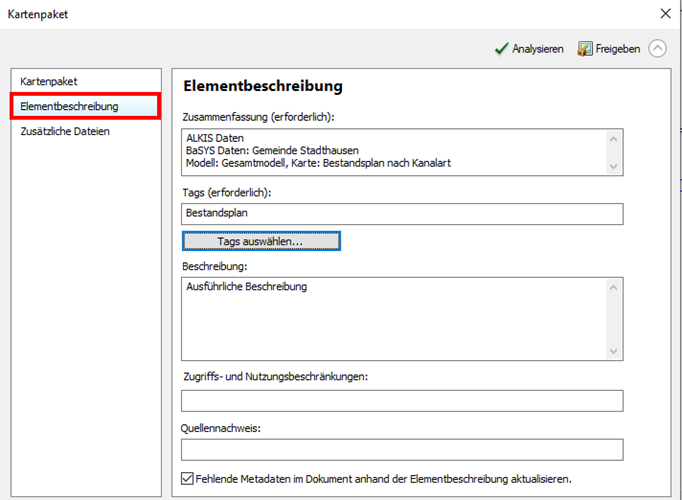The height and width of the screenshot is (500, 682).
Task: Focus the Tags field containing Bestandsplan
Action: [x=402, y=214]
